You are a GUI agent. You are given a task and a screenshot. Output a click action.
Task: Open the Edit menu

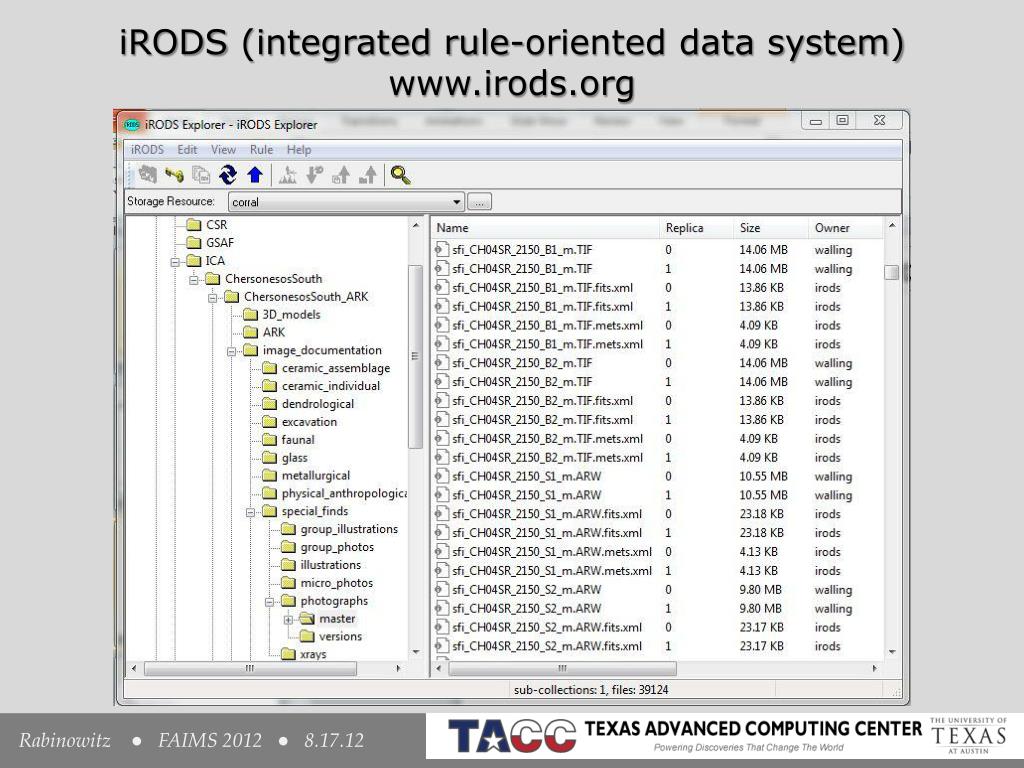187,150
